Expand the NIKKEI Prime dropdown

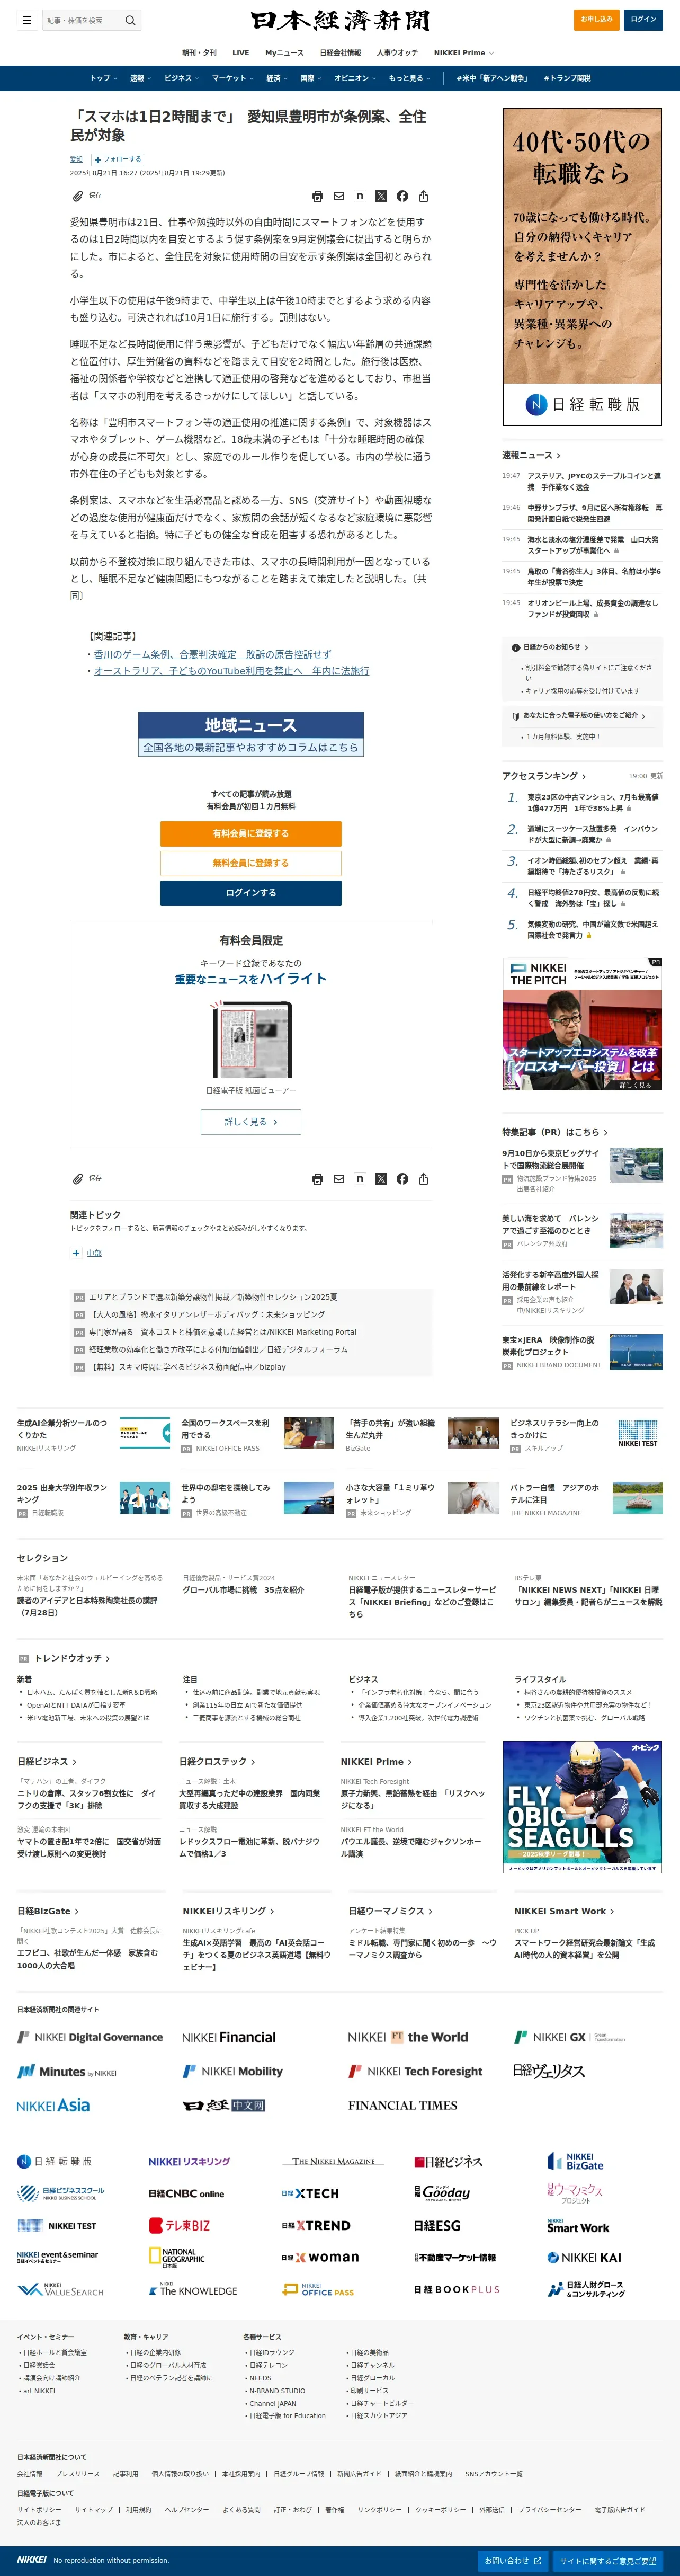pos(463,53)
